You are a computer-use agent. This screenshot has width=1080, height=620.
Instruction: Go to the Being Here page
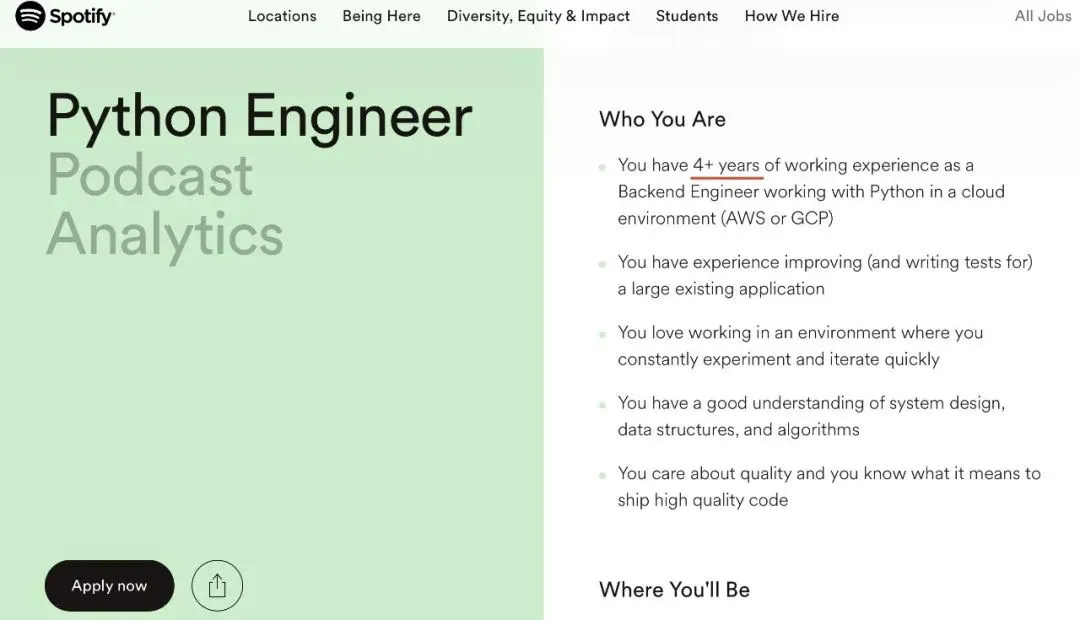(381, 16)
